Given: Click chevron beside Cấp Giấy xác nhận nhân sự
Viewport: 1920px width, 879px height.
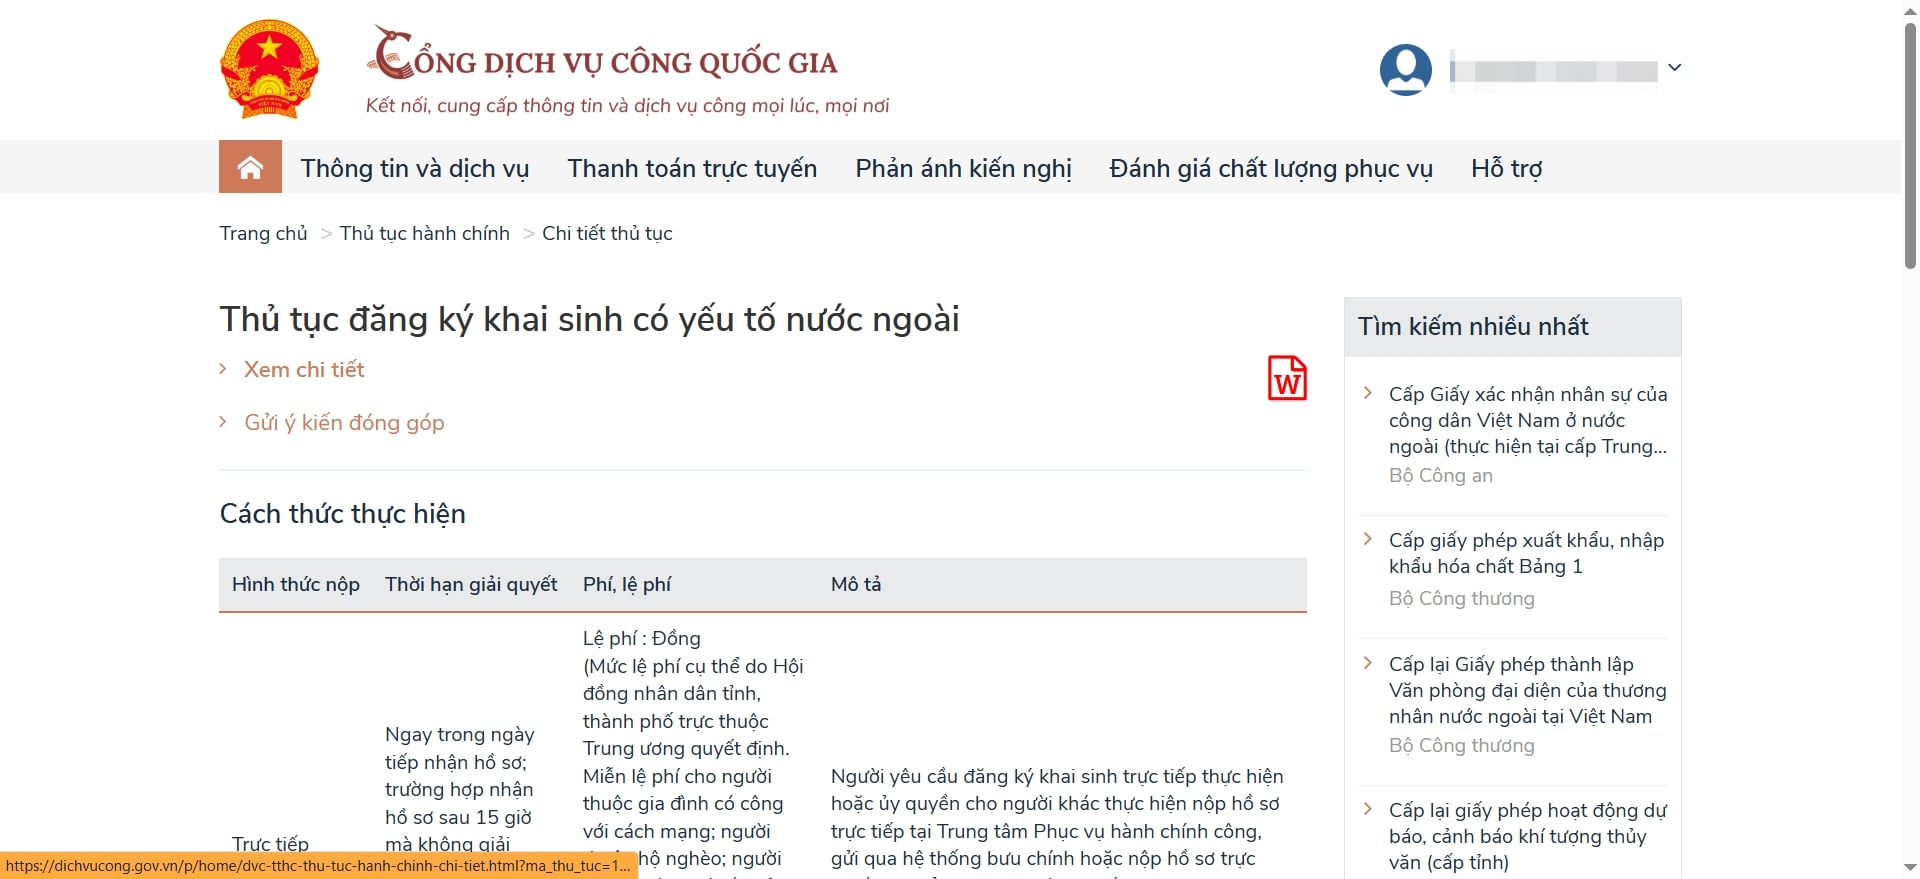Looking at the screenshot, I should click(1368, 393).
